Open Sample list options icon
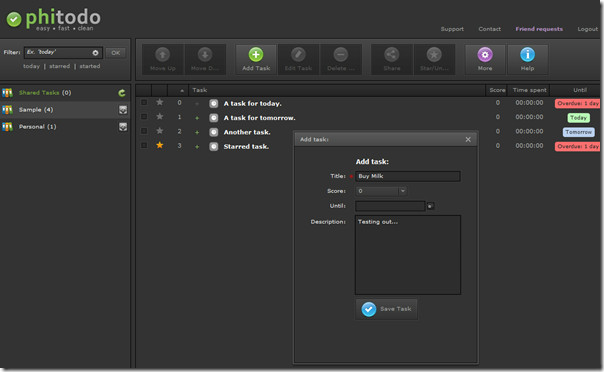 coord(123,110)
